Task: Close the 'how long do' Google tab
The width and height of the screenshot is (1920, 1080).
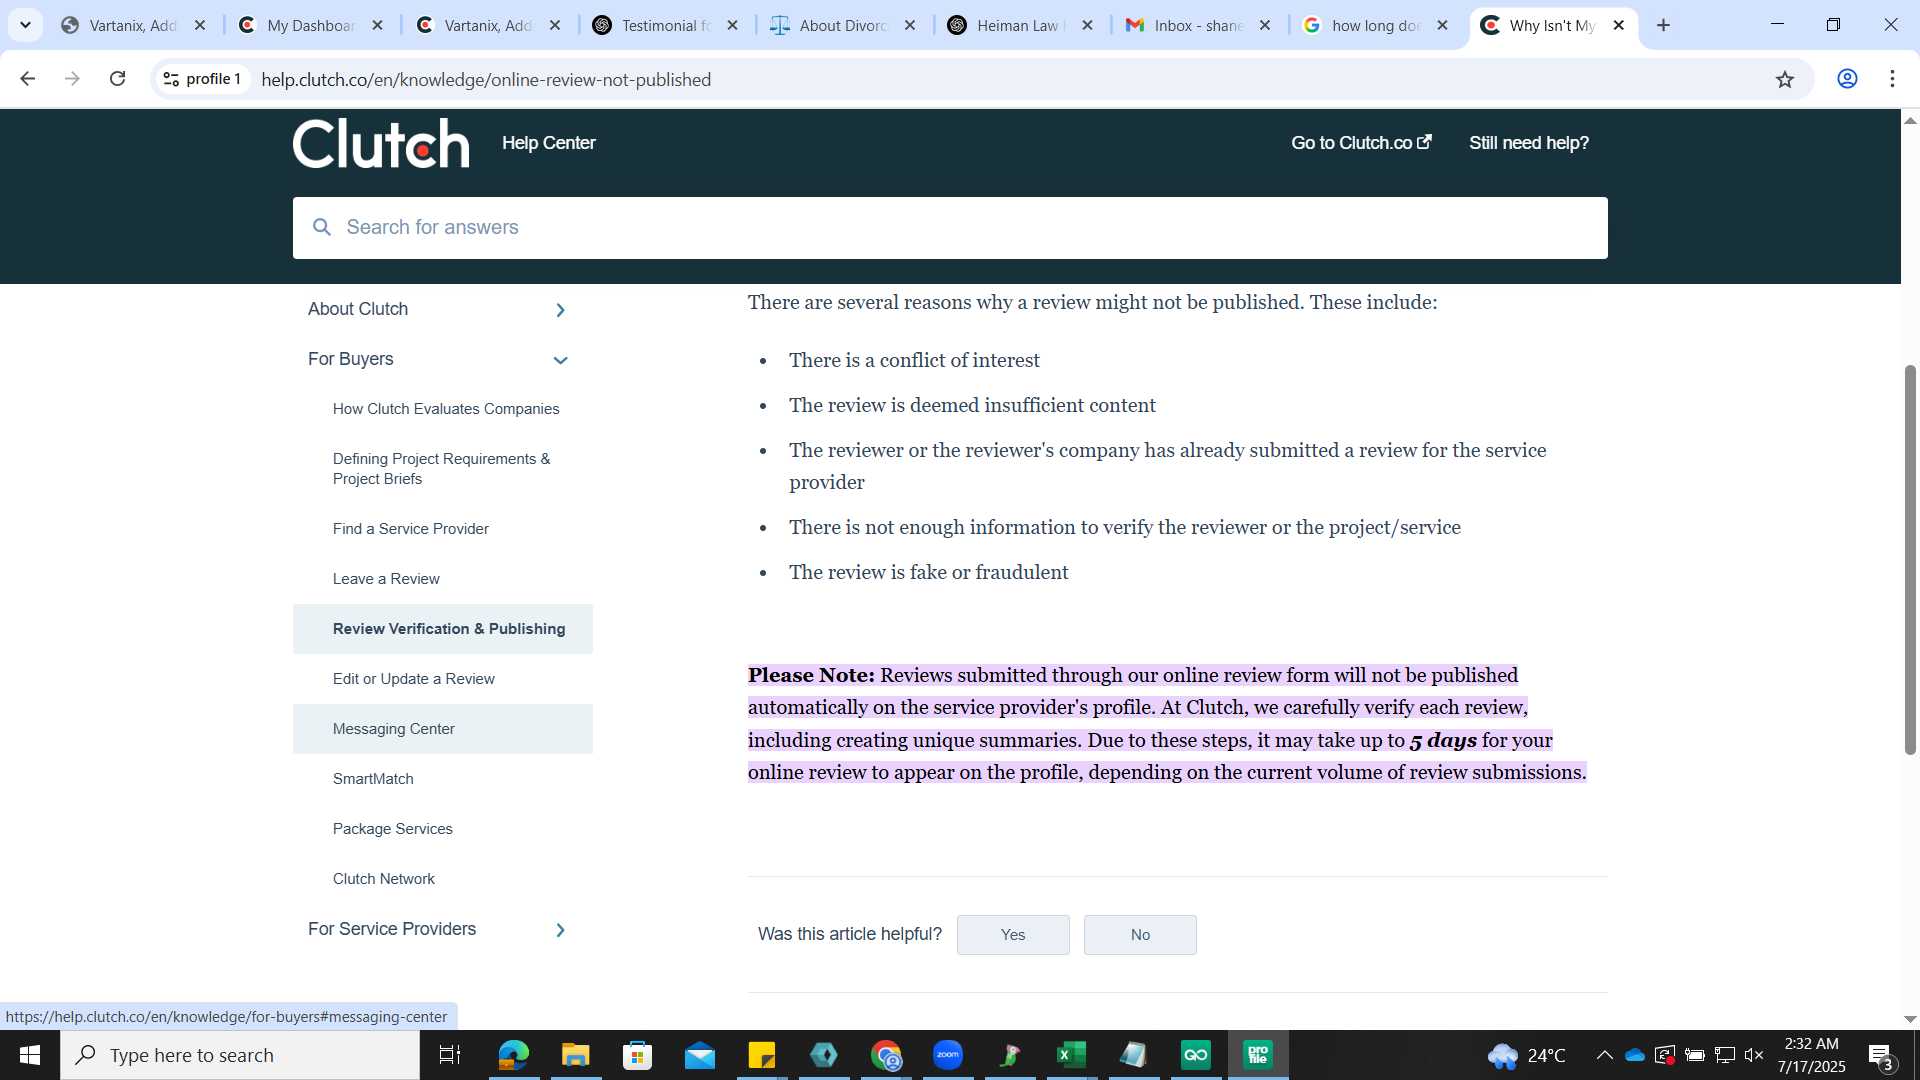Action: tap(1442, 25)
